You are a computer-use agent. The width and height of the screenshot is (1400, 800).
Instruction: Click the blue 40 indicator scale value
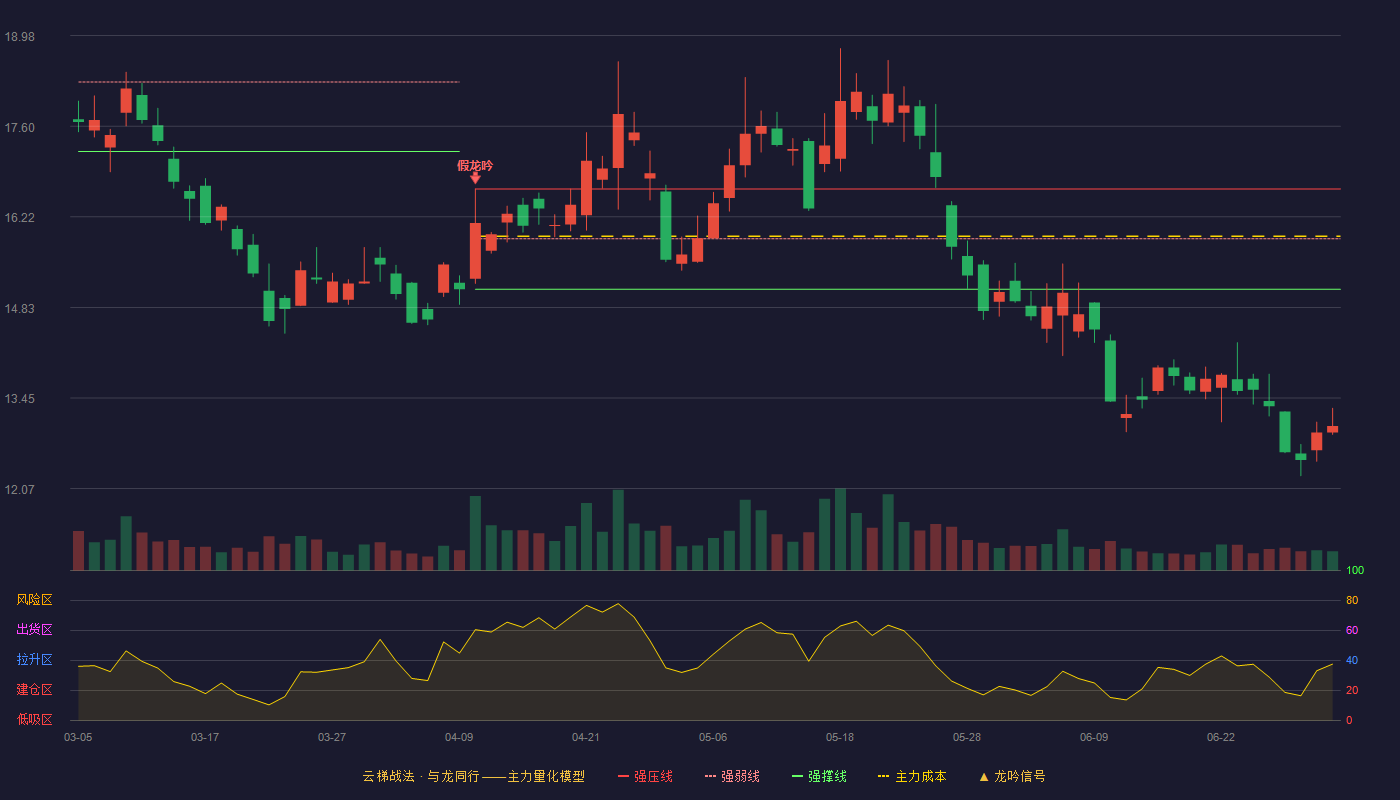(1352, 660)
